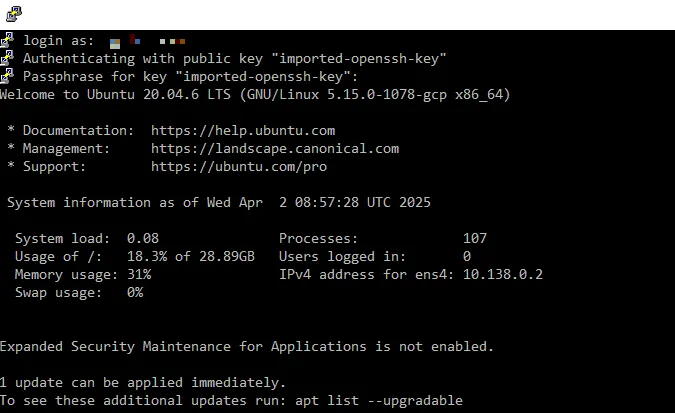Click the PuTTY icon beside "login as:"
Viewport: 675px width, 413px height.
tap(7, 40)
